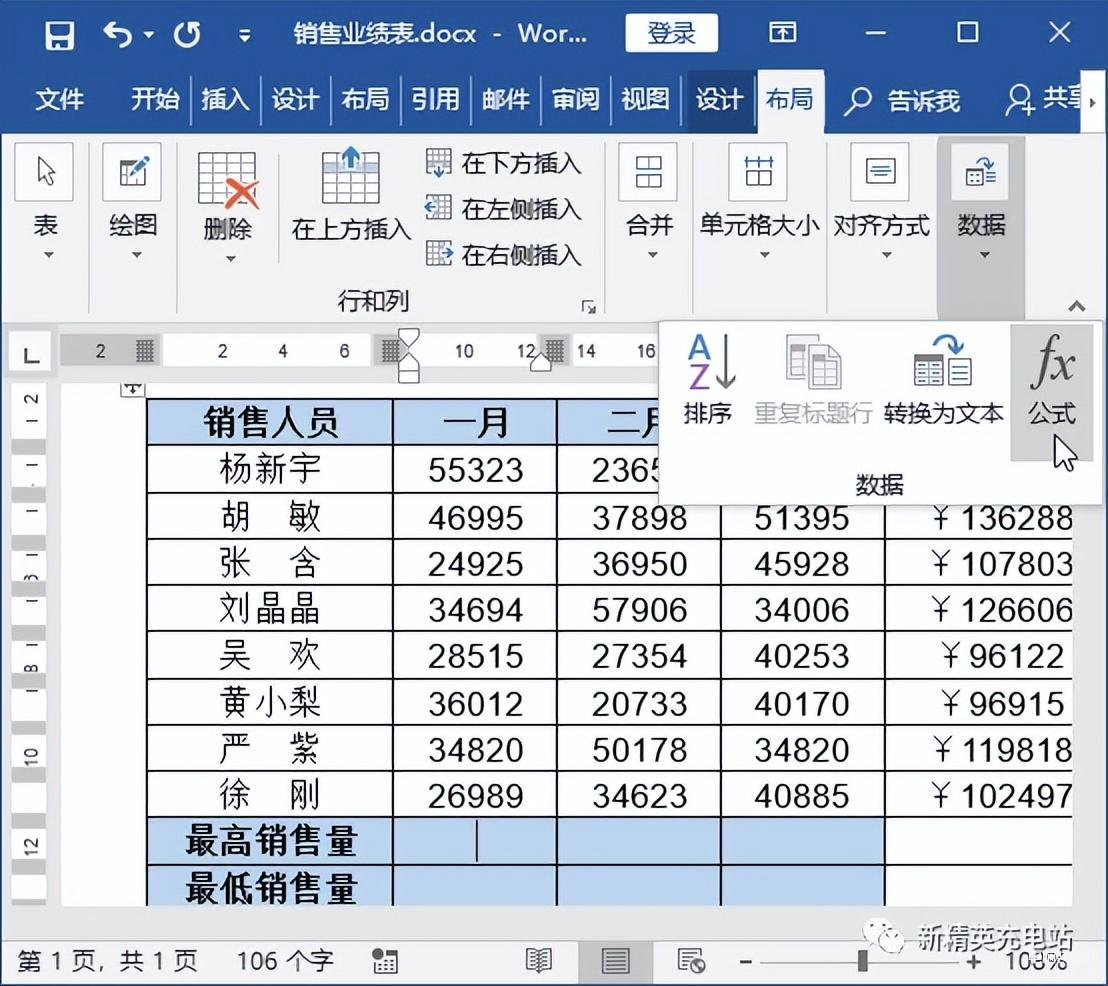Click 在下方插入 insert below
This screenshot has width=1108, height=986.
click(504, 163)
